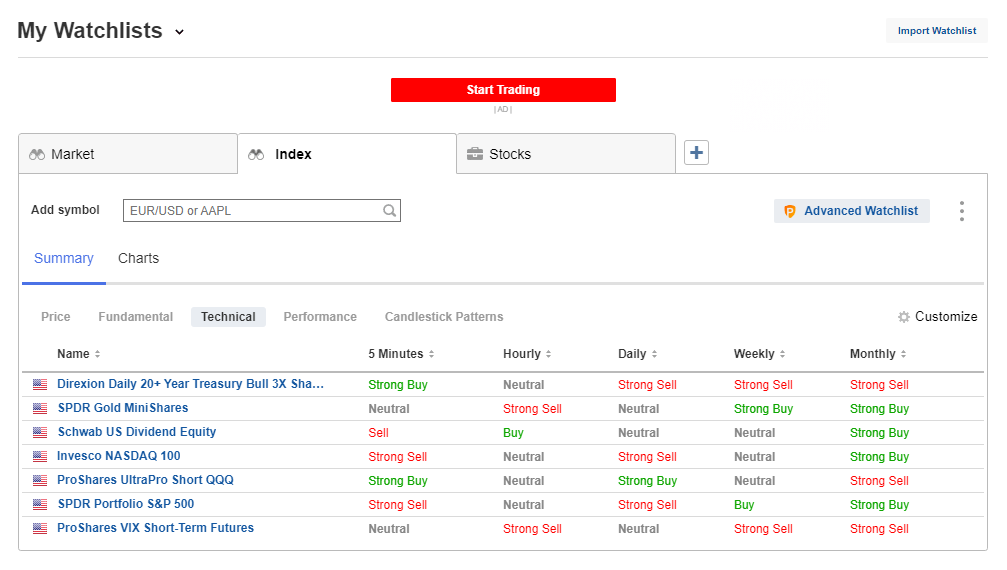Click Strong Buy in ProShares UltraPro Daily cell
Viewport: 1007px width, 570px height.
pyautogui.click(x=647, y=481)
